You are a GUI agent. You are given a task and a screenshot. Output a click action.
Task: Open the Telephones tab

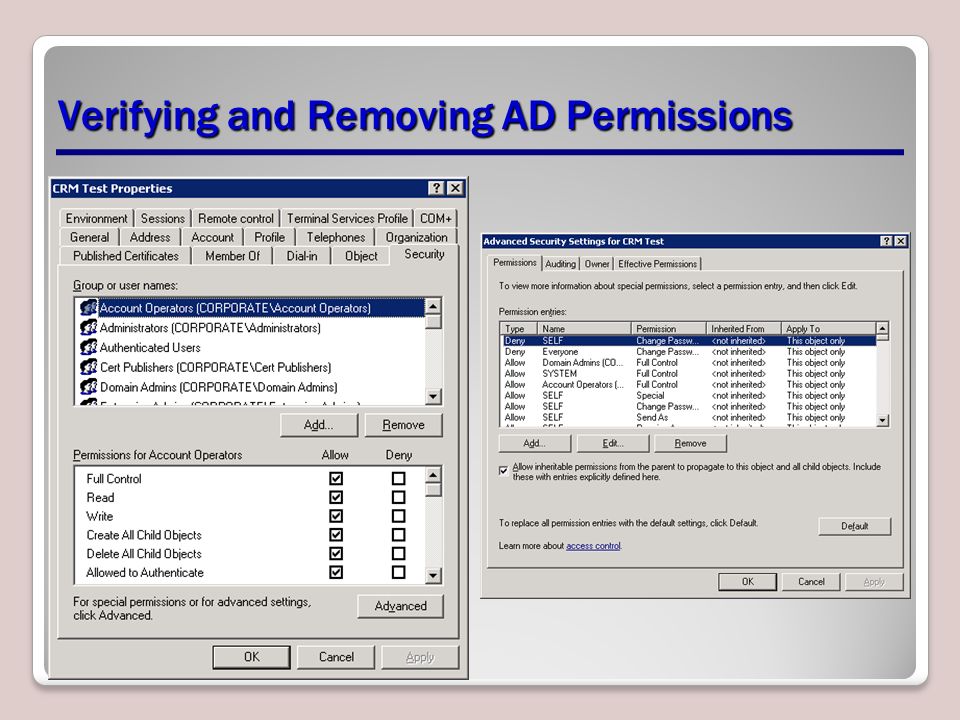pos(336,238)
